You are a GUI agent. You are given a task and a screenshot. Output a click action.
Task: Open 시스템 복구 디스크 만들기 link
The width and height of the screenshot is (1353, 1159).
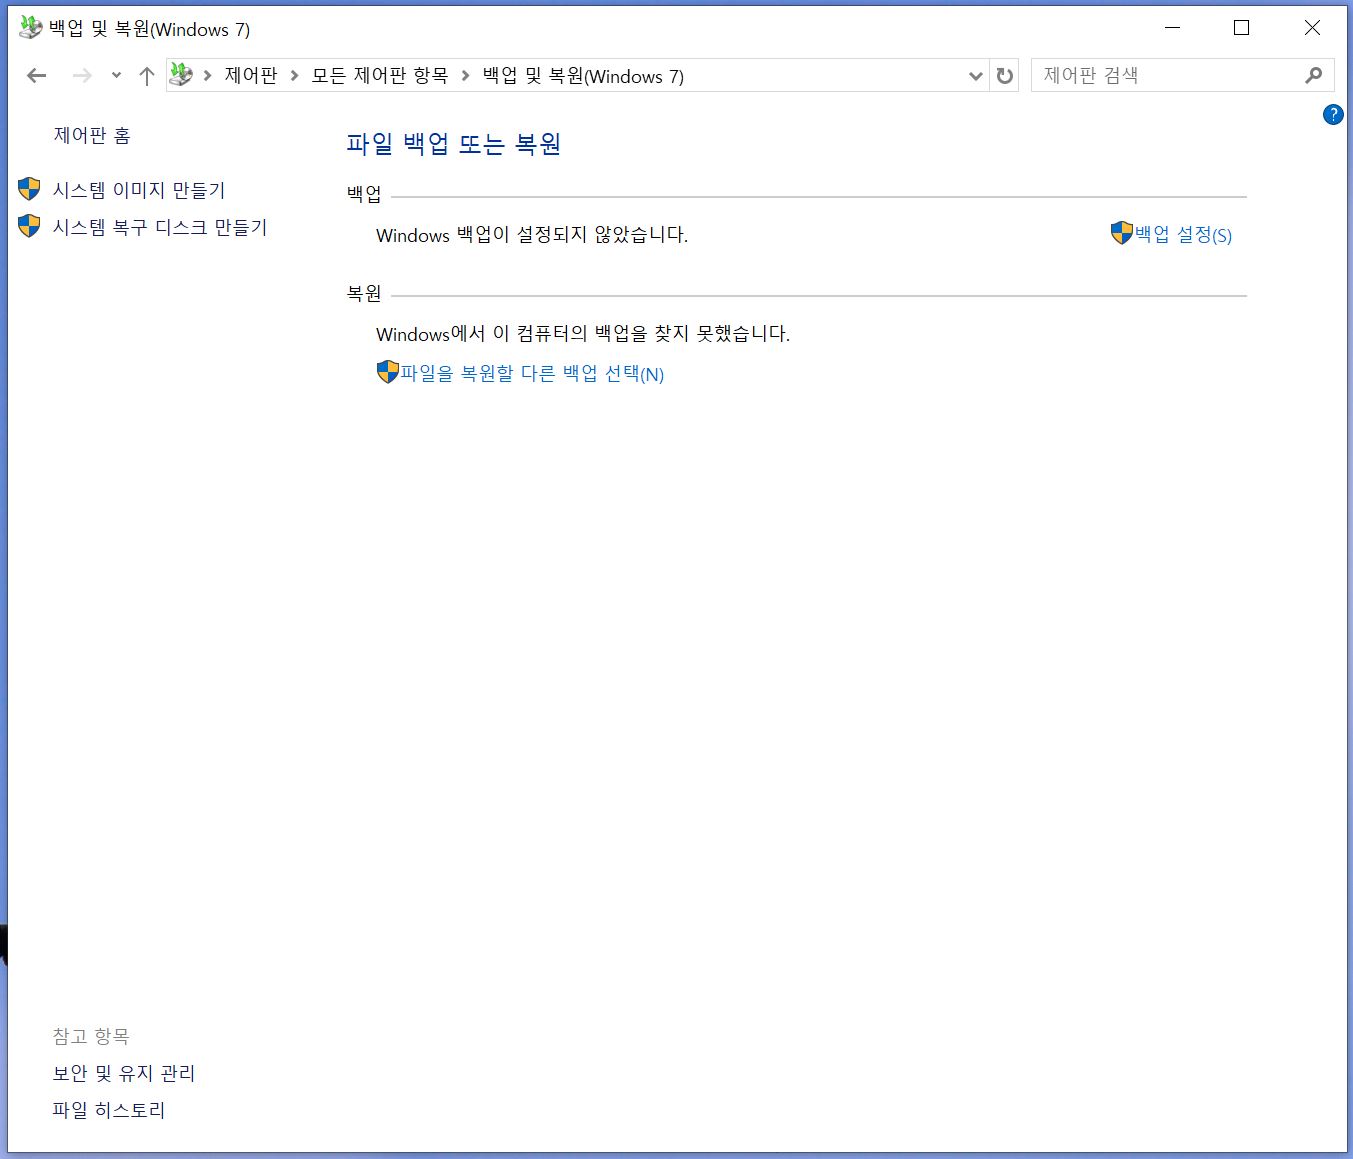(x=160, y=227)
